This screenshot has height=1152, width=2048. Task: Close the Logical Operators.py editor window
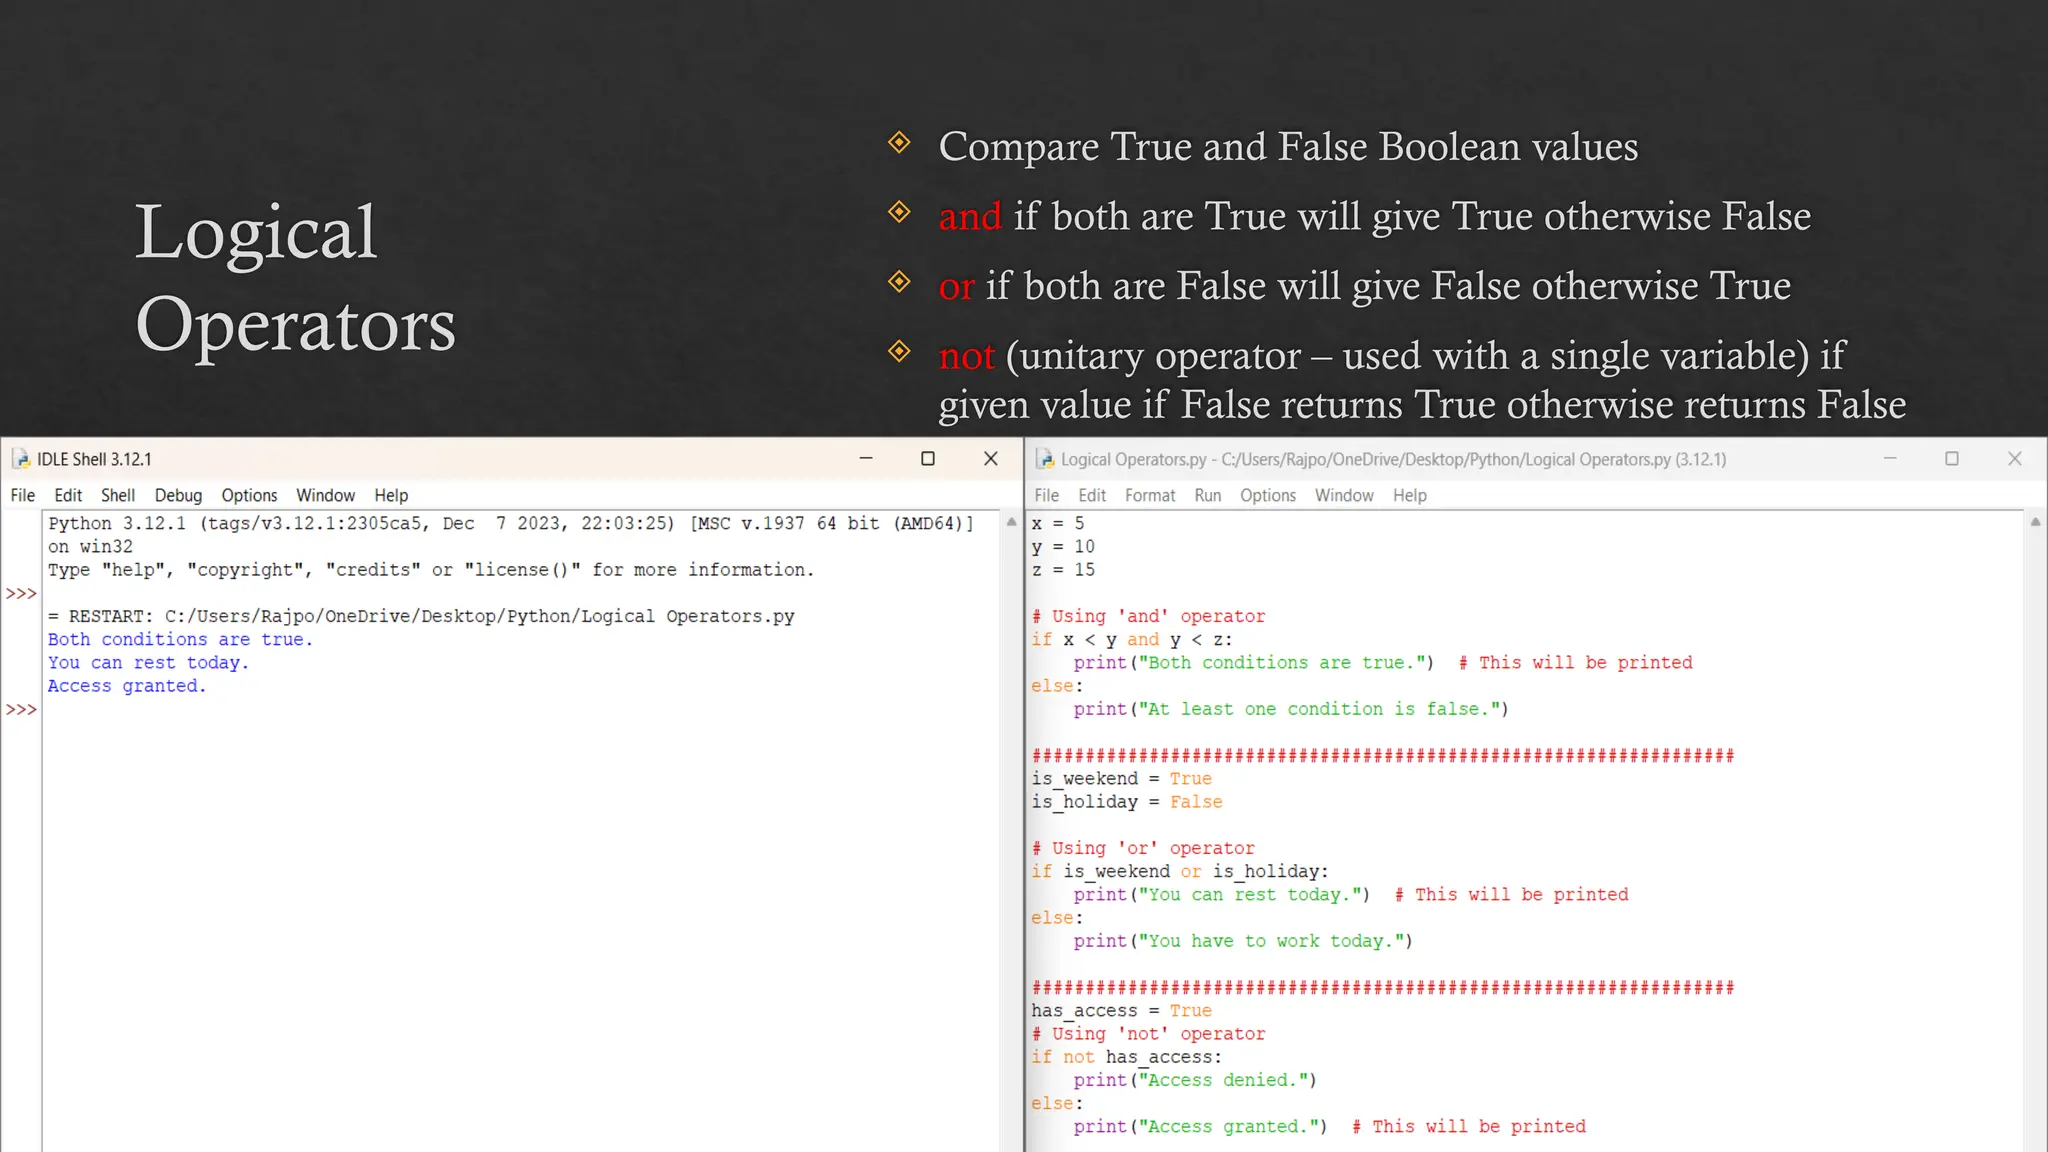tap(2015, 458)
